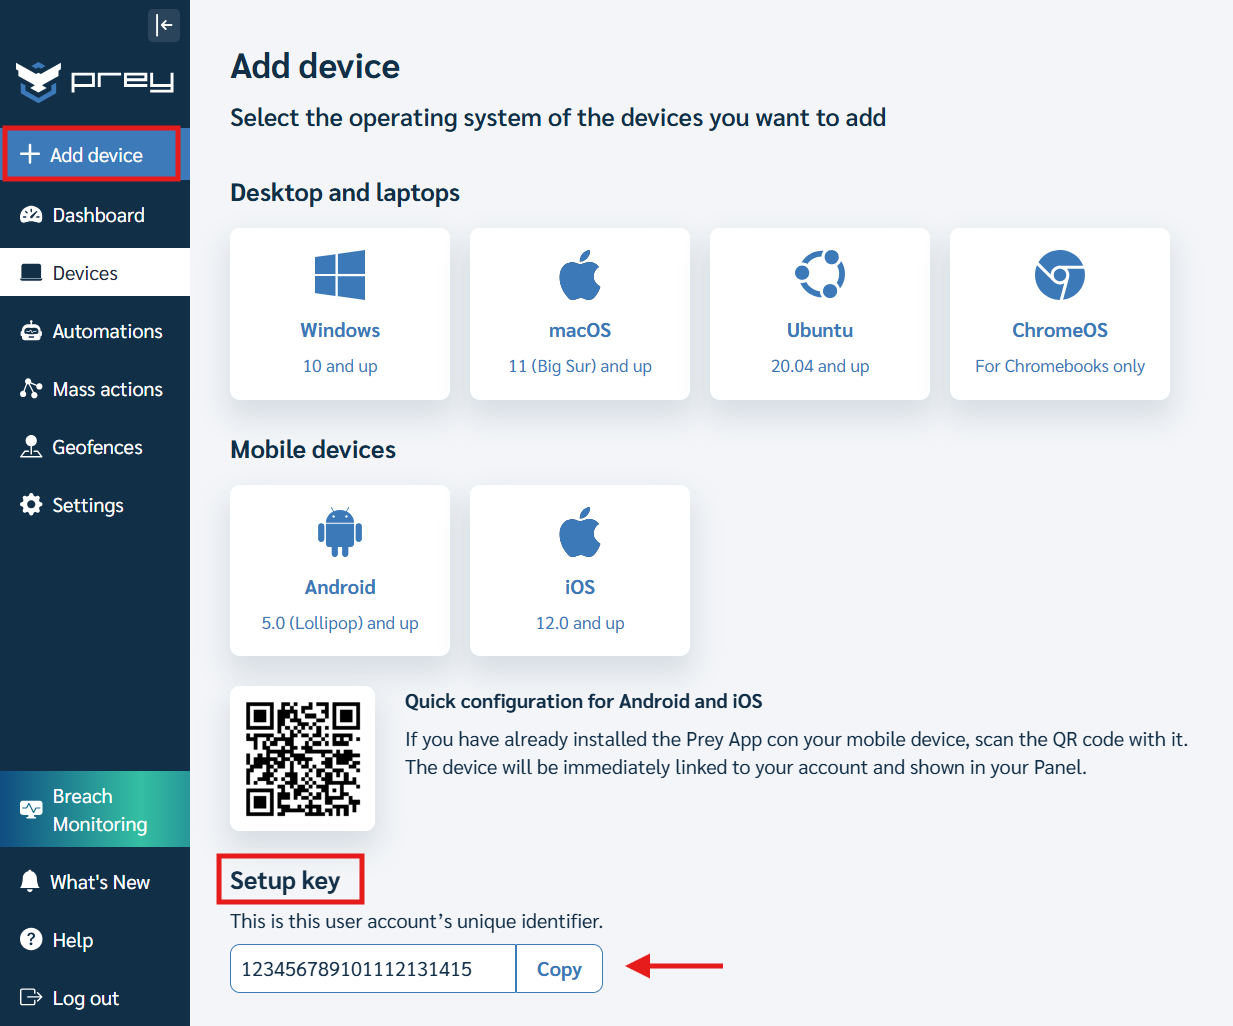Click the What's New bell icon
This screenshot has width=1233, height=1026.
(x=30, y=882)
